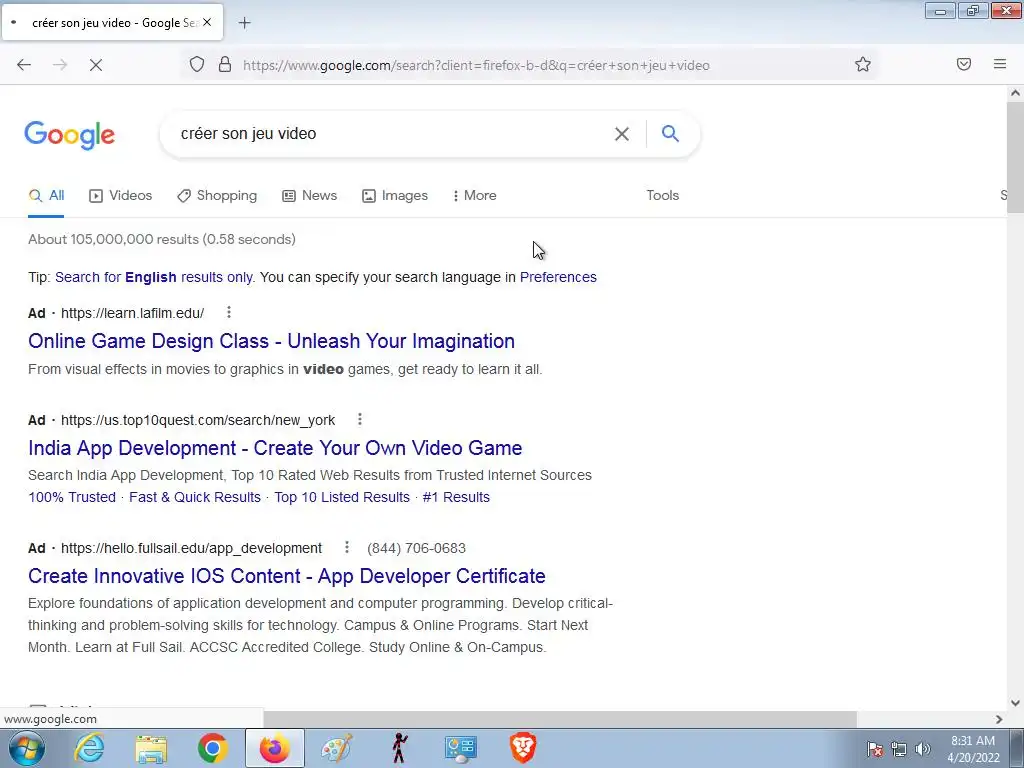Click the 'Top 10 Listed Results' sitelink
1024x768 pixels.
pyautogui.click(x=342, y=497)
